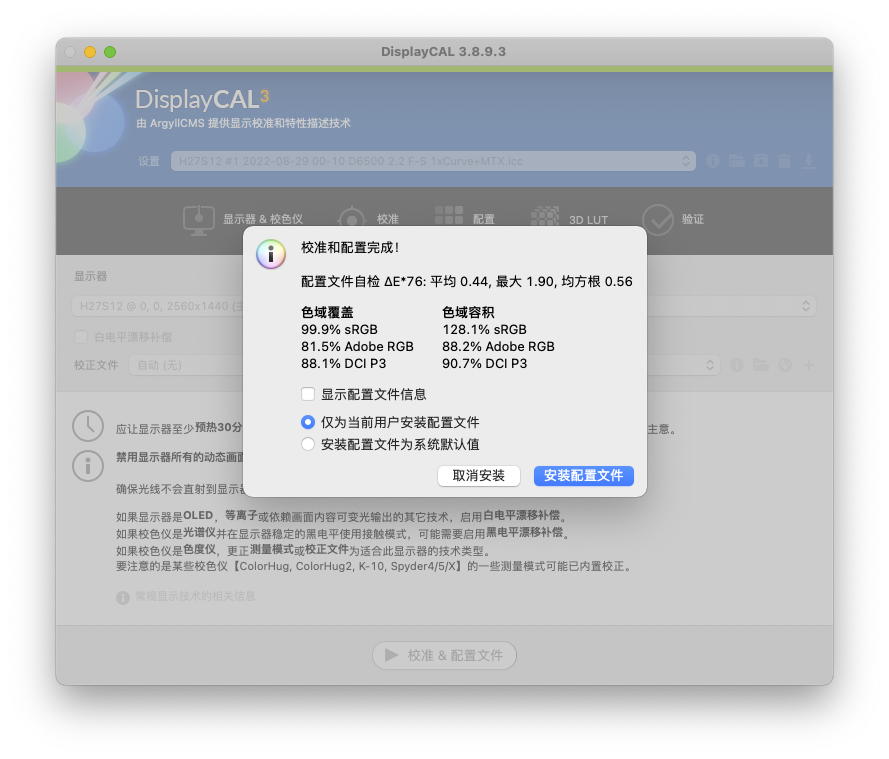Click the trash icon to delete current settings
This screenshot has width=889, height=759.
pos(785,159)
